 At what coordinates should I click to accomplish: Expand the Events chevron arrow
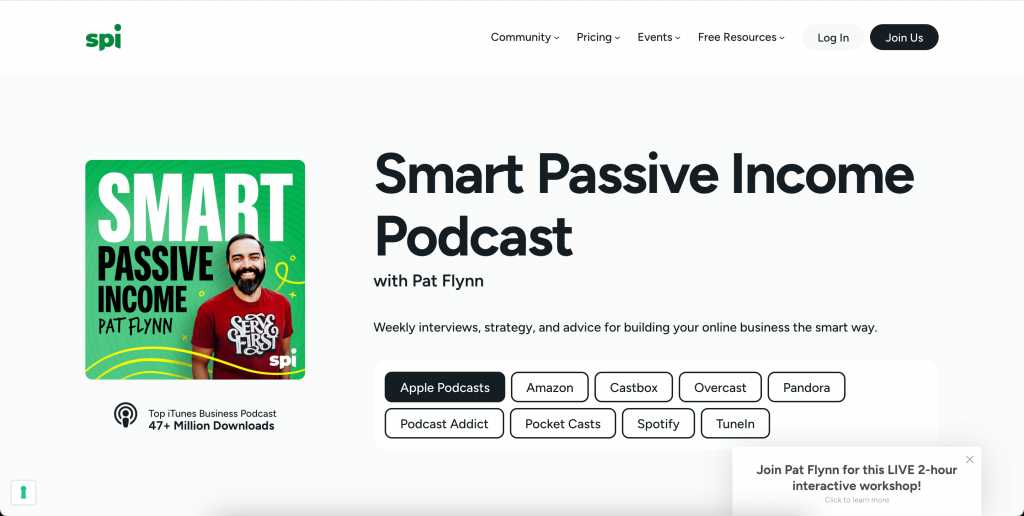[x=678, y=38]
